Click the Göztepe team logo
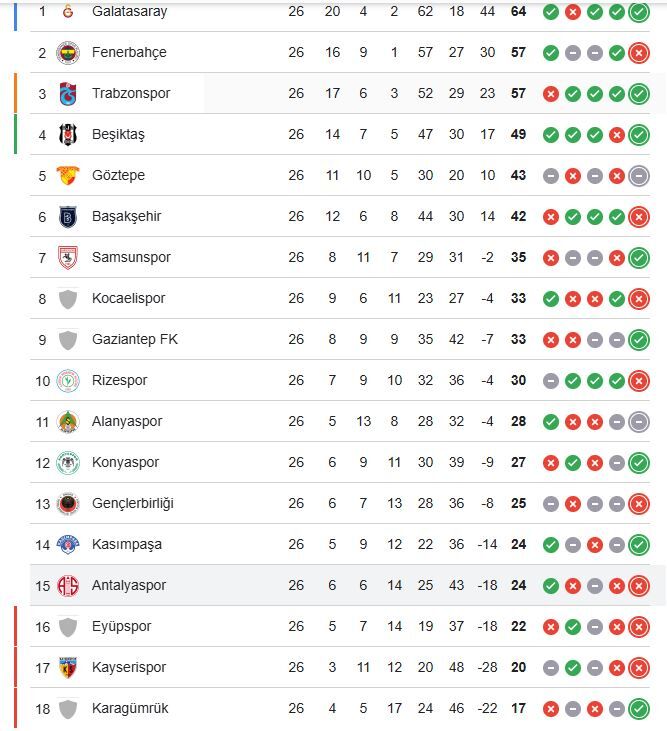This screenshot has height=731, width=667. (x=68, y=175)
